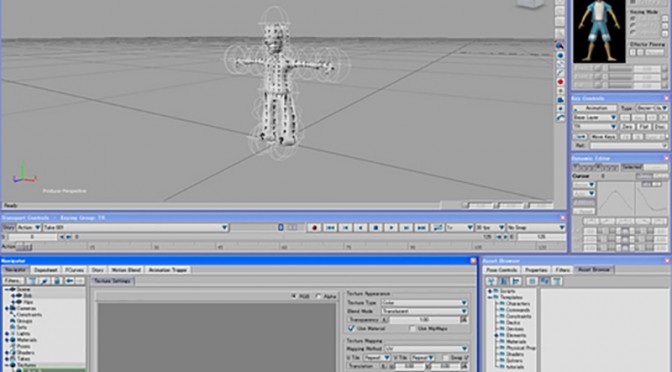Stop playback with the square Stop button
The width and height of the screenshot is (672, 372).
point(376,228)
